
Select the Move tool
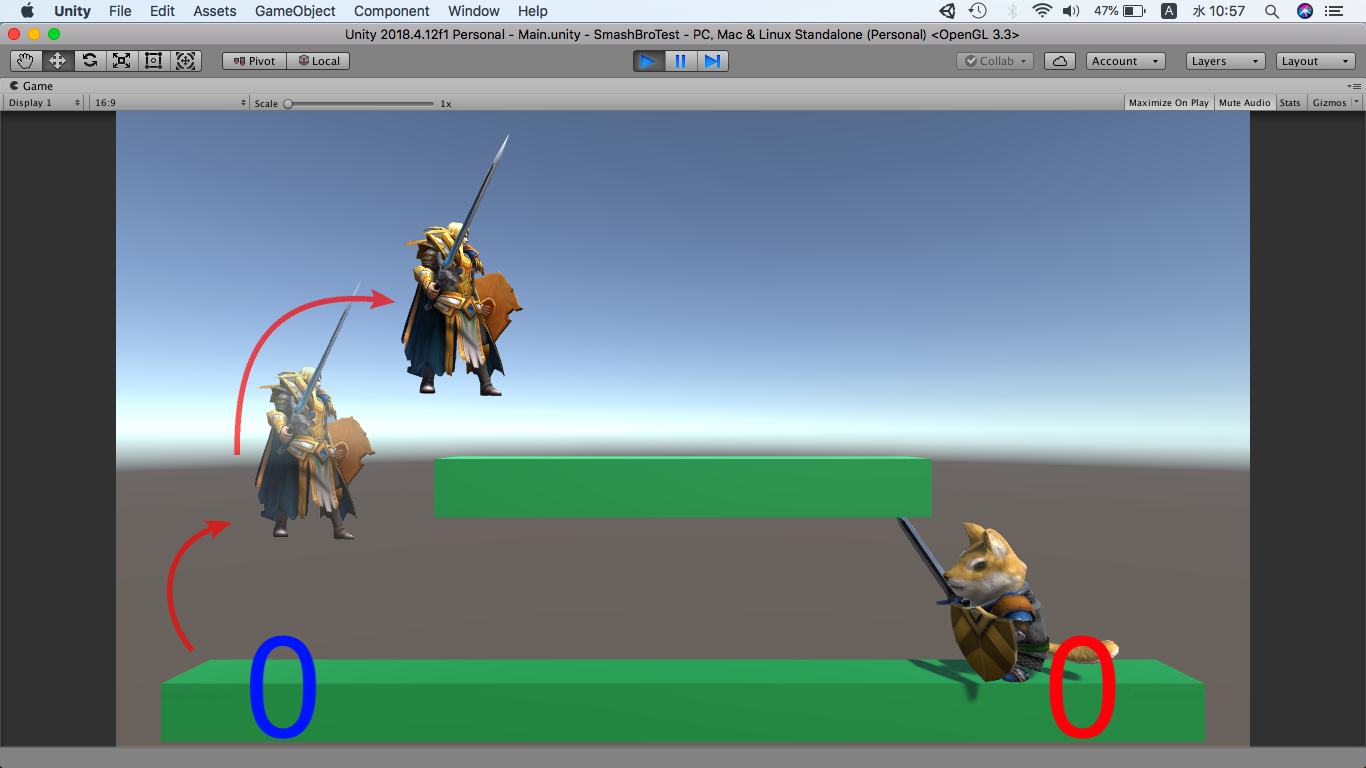click(x=58, y=61)
